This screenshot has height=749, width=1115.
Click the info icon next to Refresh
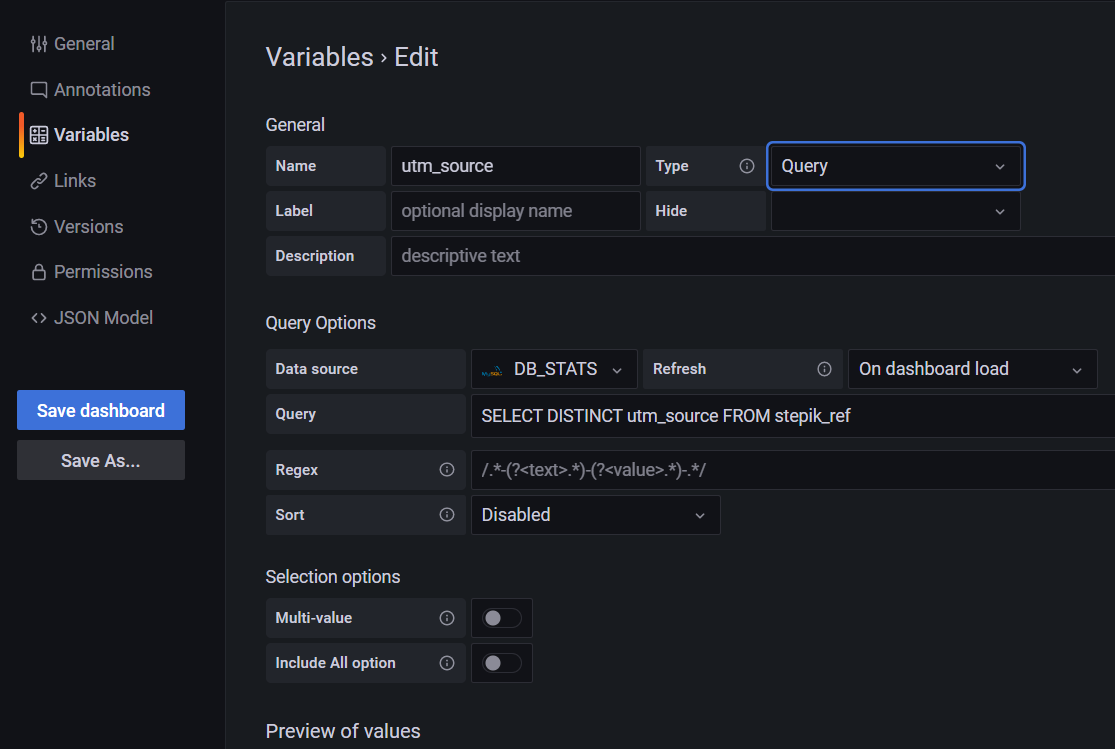click(823, 368)
